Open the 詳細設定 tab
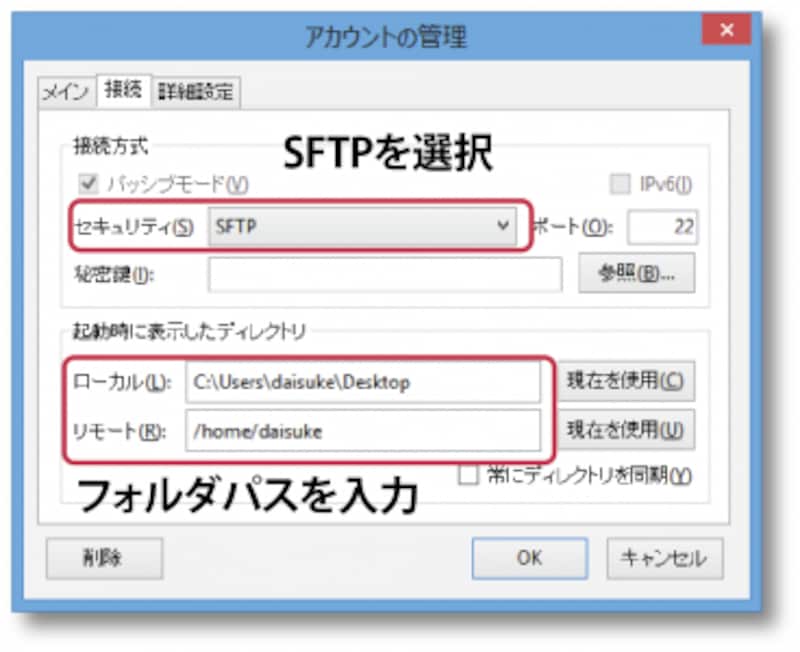 click(196, 92)
